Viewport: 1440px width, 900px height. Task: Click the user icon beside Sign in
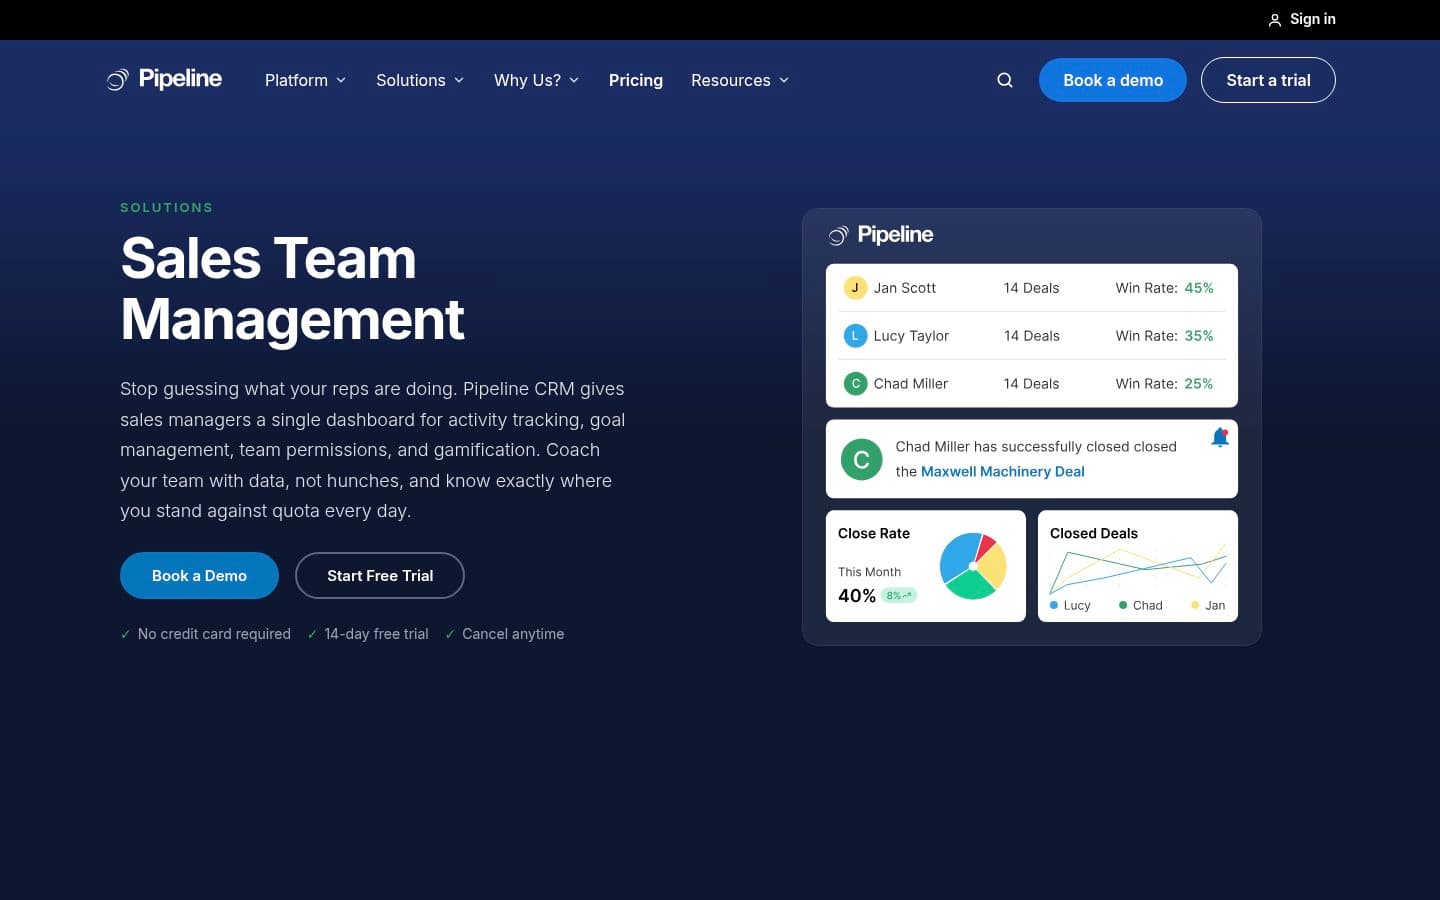coord(1274,20)
